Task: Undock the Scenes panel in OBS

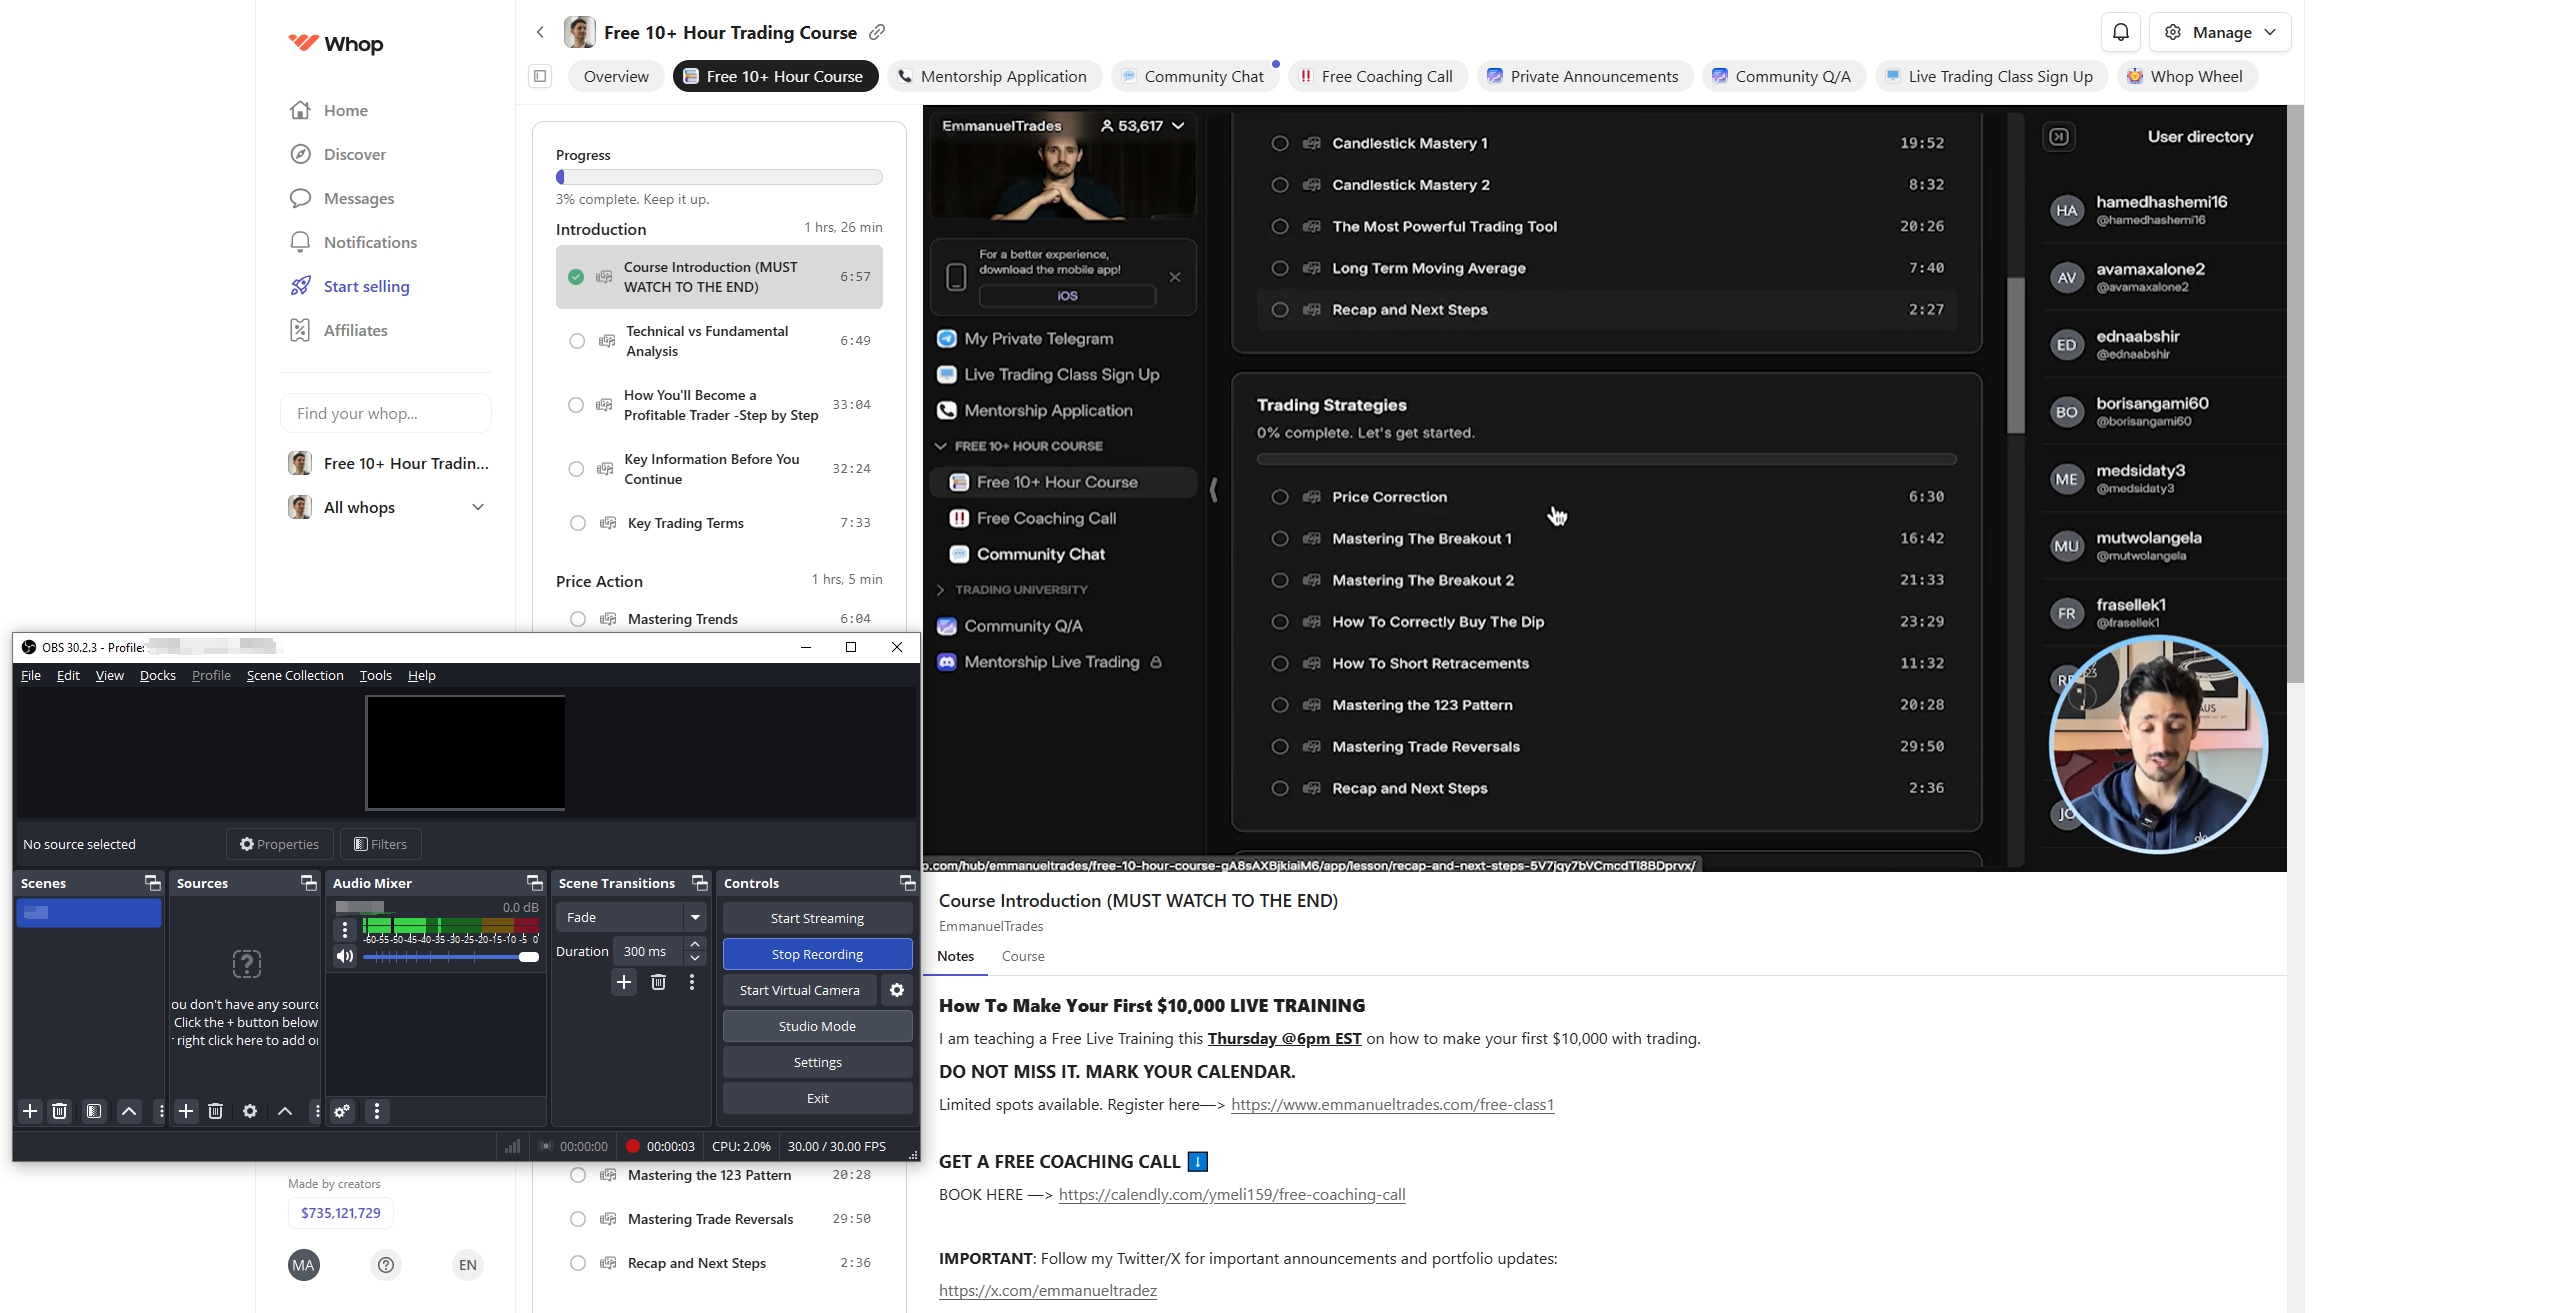Action: (152, 883)
